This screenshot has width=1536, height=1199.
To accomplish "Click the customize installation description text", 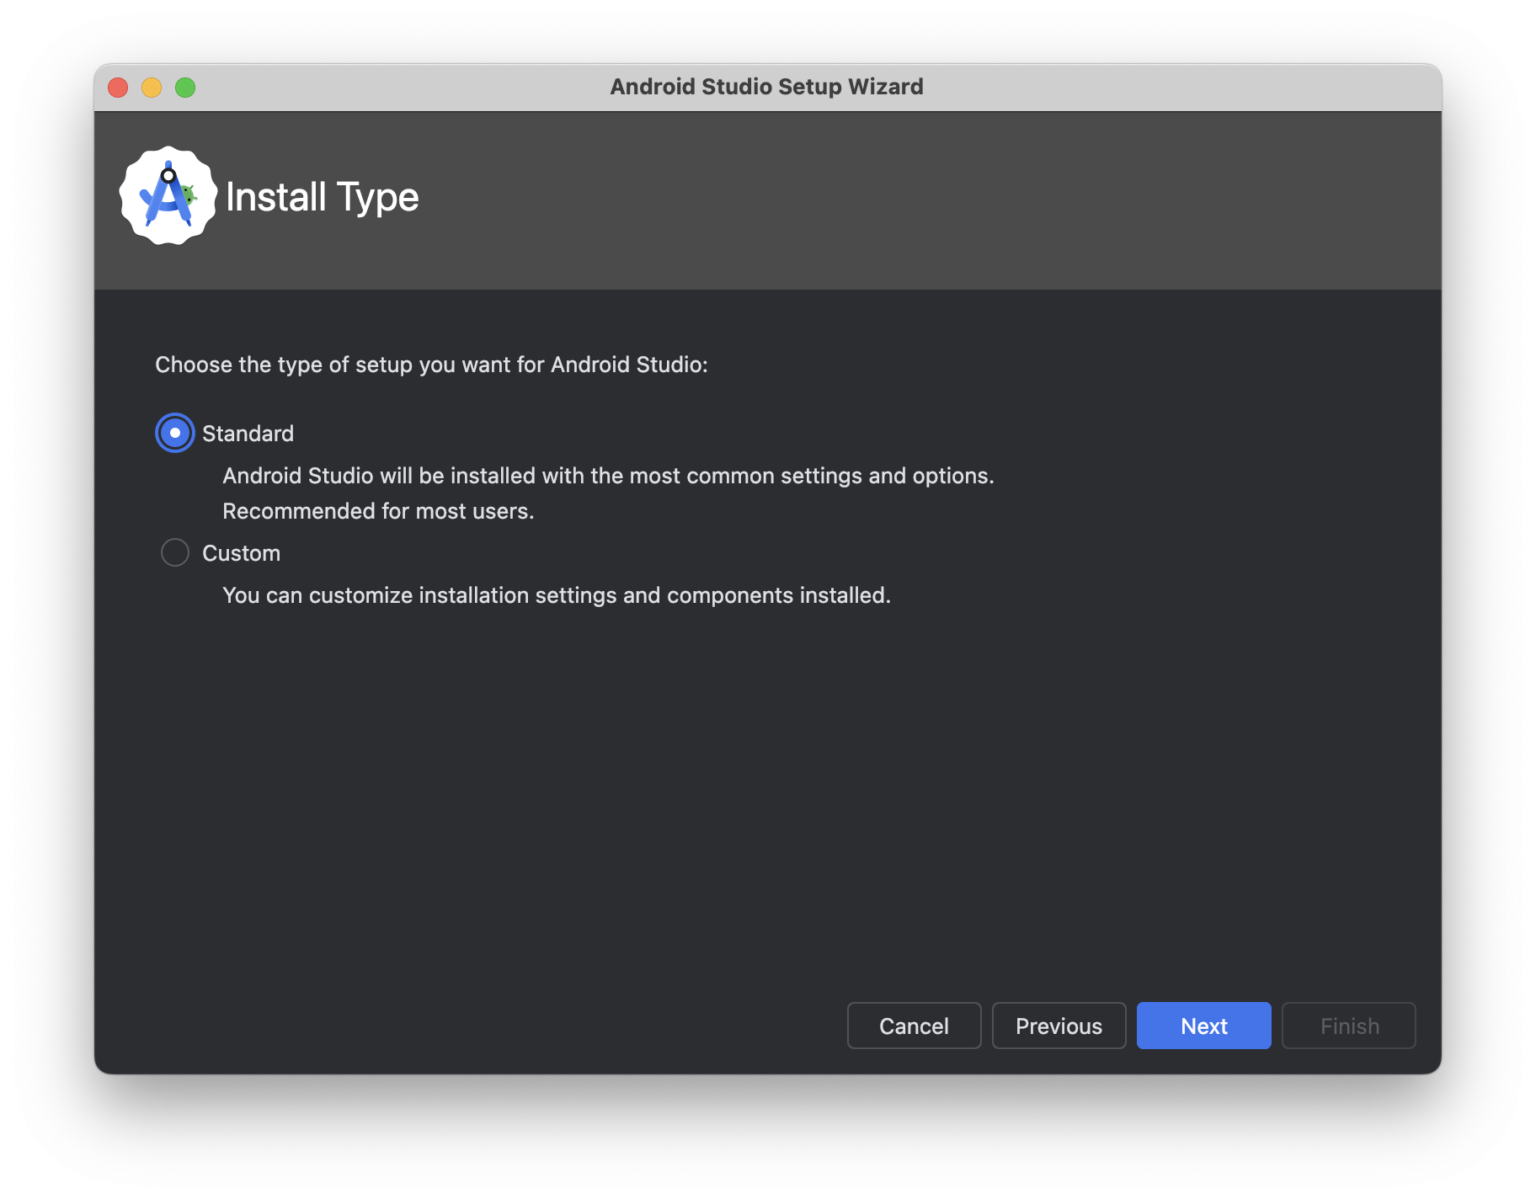I will [x=556, y=595].
